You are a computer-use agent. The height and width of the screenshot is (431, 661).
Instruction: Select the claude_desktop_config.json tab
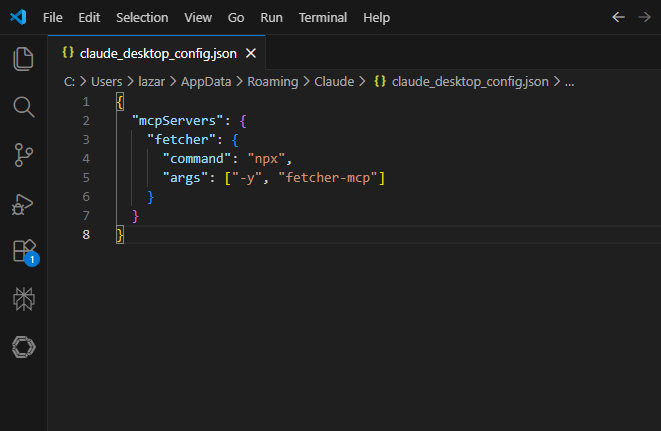pyautogui.click(x=157, y=53)
